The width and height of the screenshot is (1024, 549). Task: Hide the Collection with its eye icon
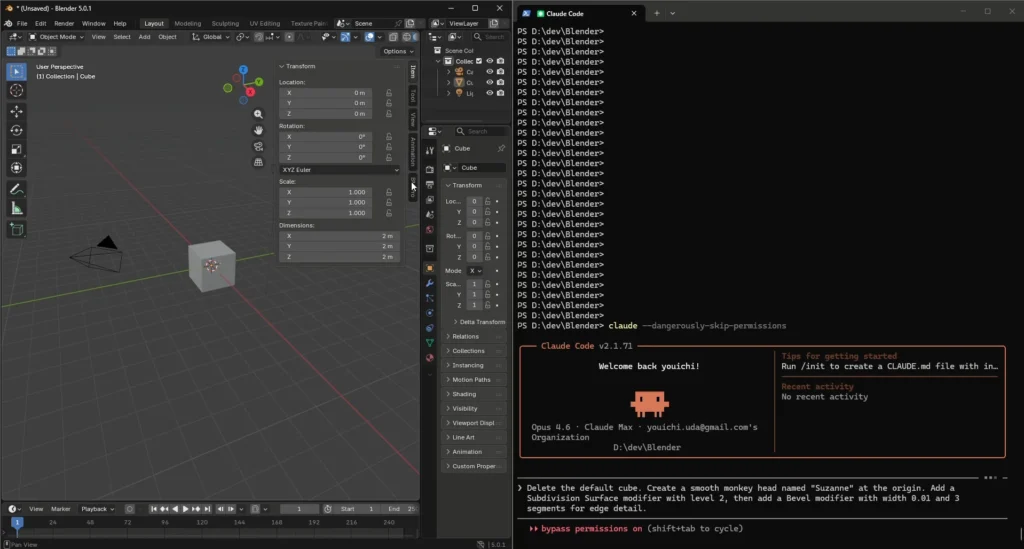489,61
